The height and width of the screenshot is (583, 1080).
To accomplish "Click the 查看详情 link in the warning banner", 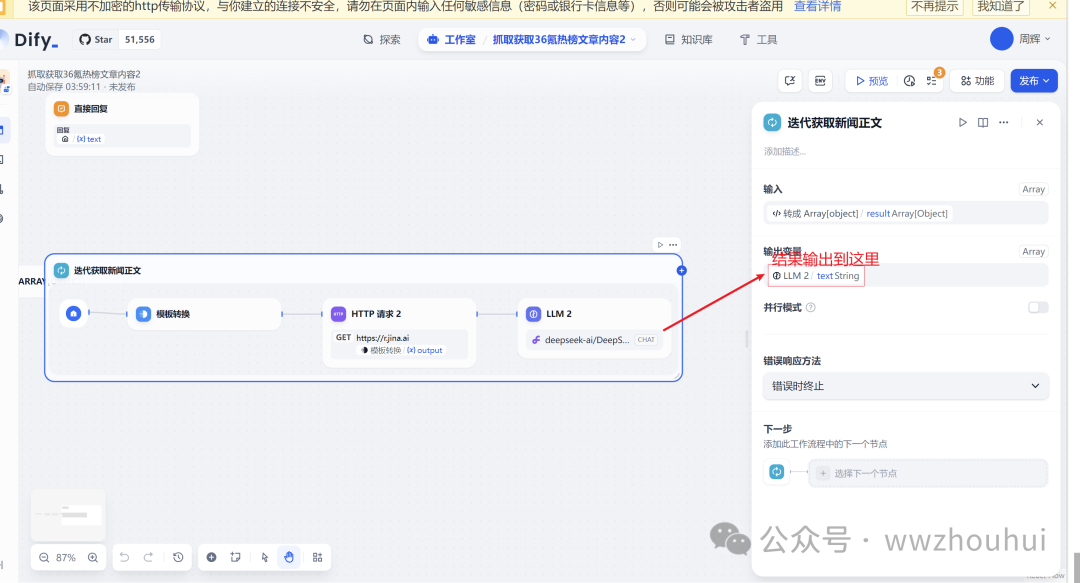I will (818, 7).
